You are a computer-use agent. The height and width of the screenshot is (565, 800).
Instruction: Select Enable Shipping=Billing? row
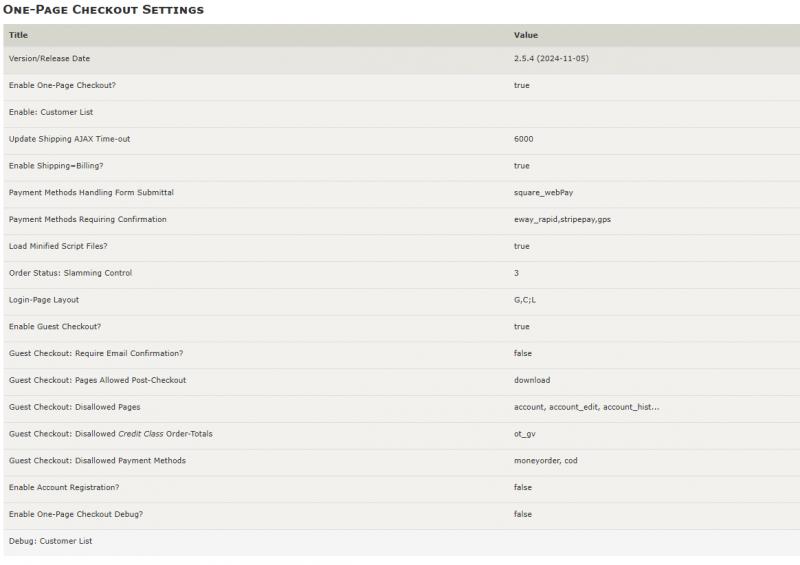point(402,166)
